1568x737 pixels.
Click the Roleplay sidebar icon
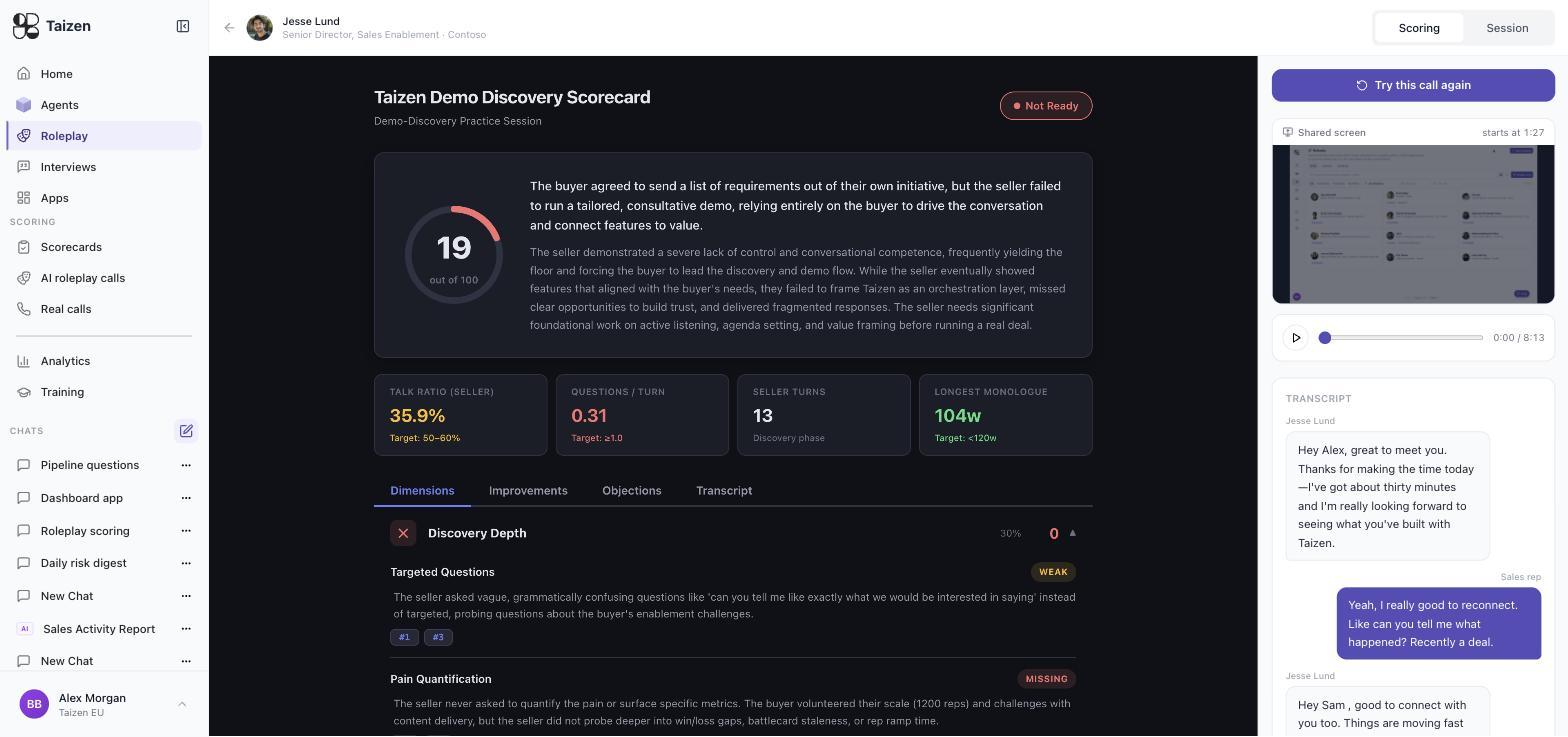(24, 136)
